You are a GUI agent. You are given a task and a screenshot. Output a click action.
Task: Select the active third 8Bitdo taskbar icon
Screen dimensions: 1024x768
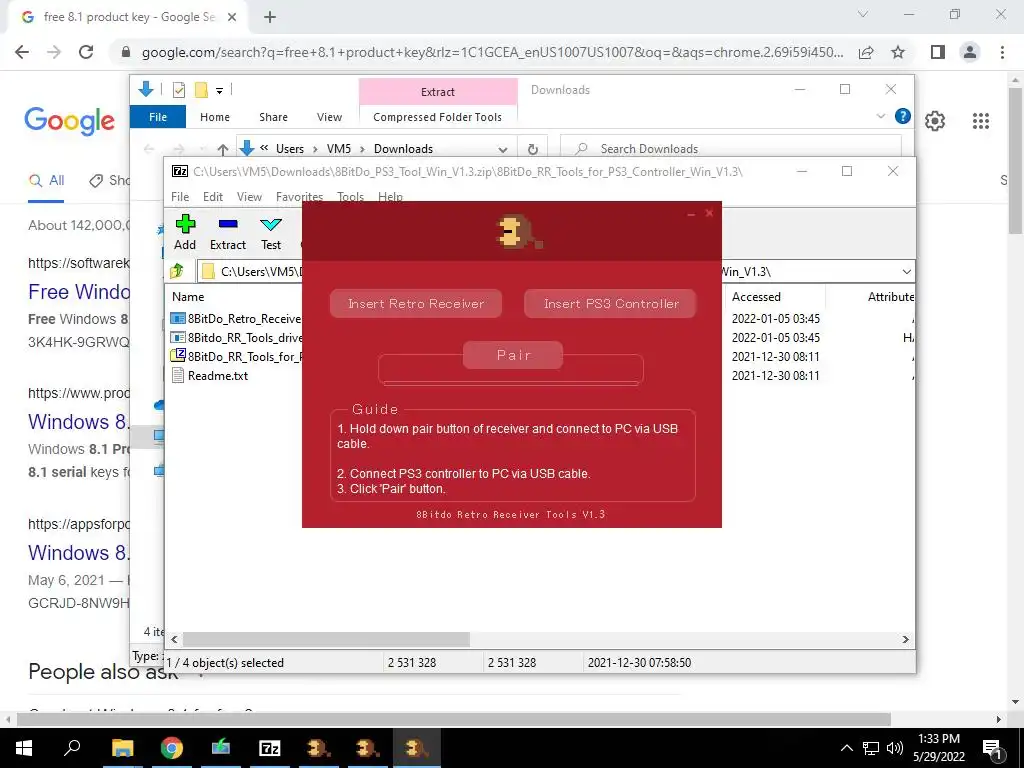pyautogui.click(x=417, y=748)
